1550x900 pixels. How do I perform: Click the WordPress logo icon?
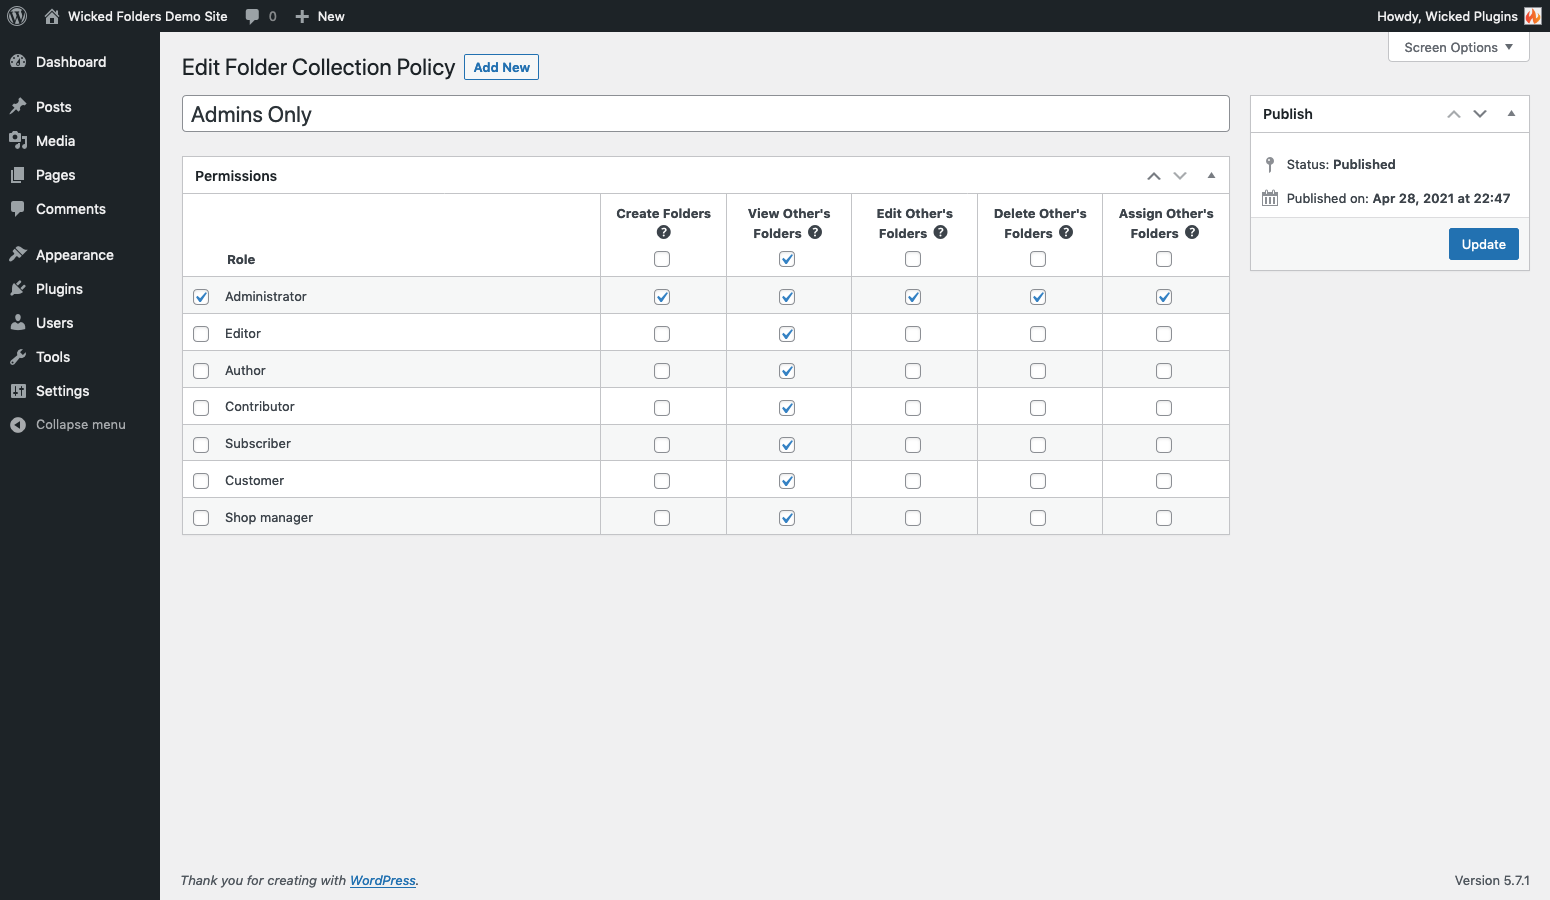[x=17, y=16]
